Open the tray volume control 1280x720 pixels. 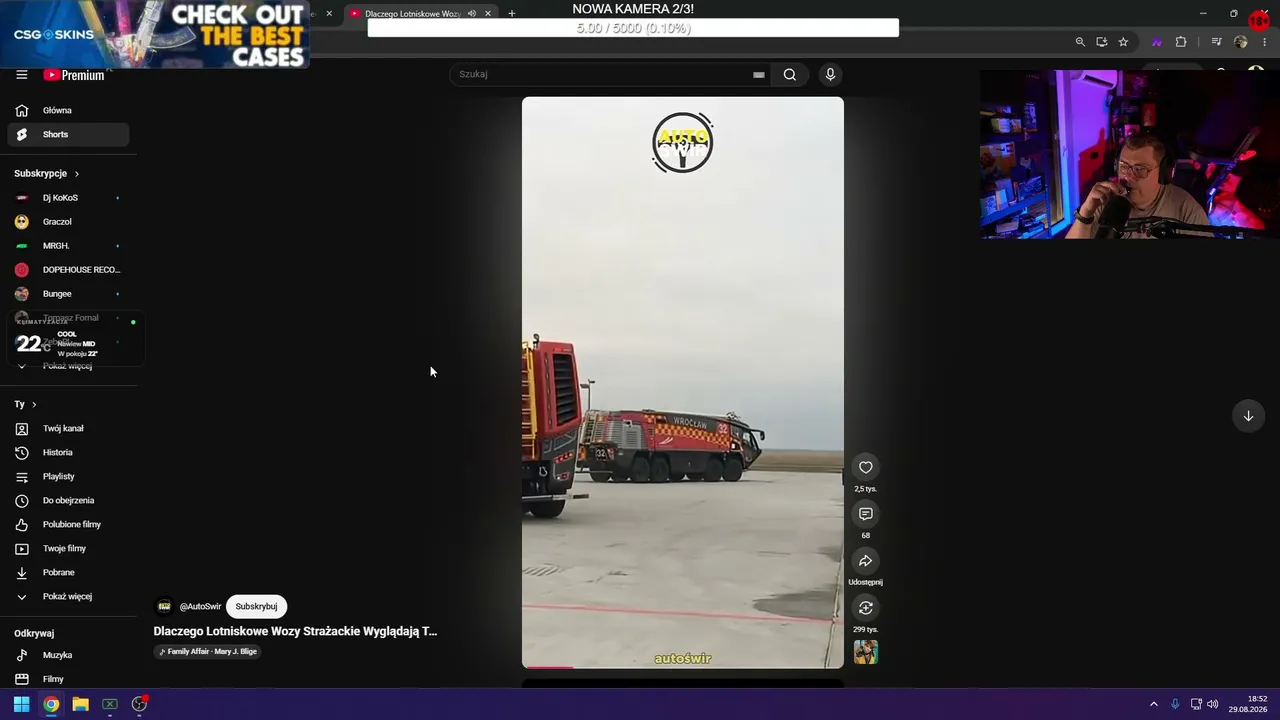1213,704
